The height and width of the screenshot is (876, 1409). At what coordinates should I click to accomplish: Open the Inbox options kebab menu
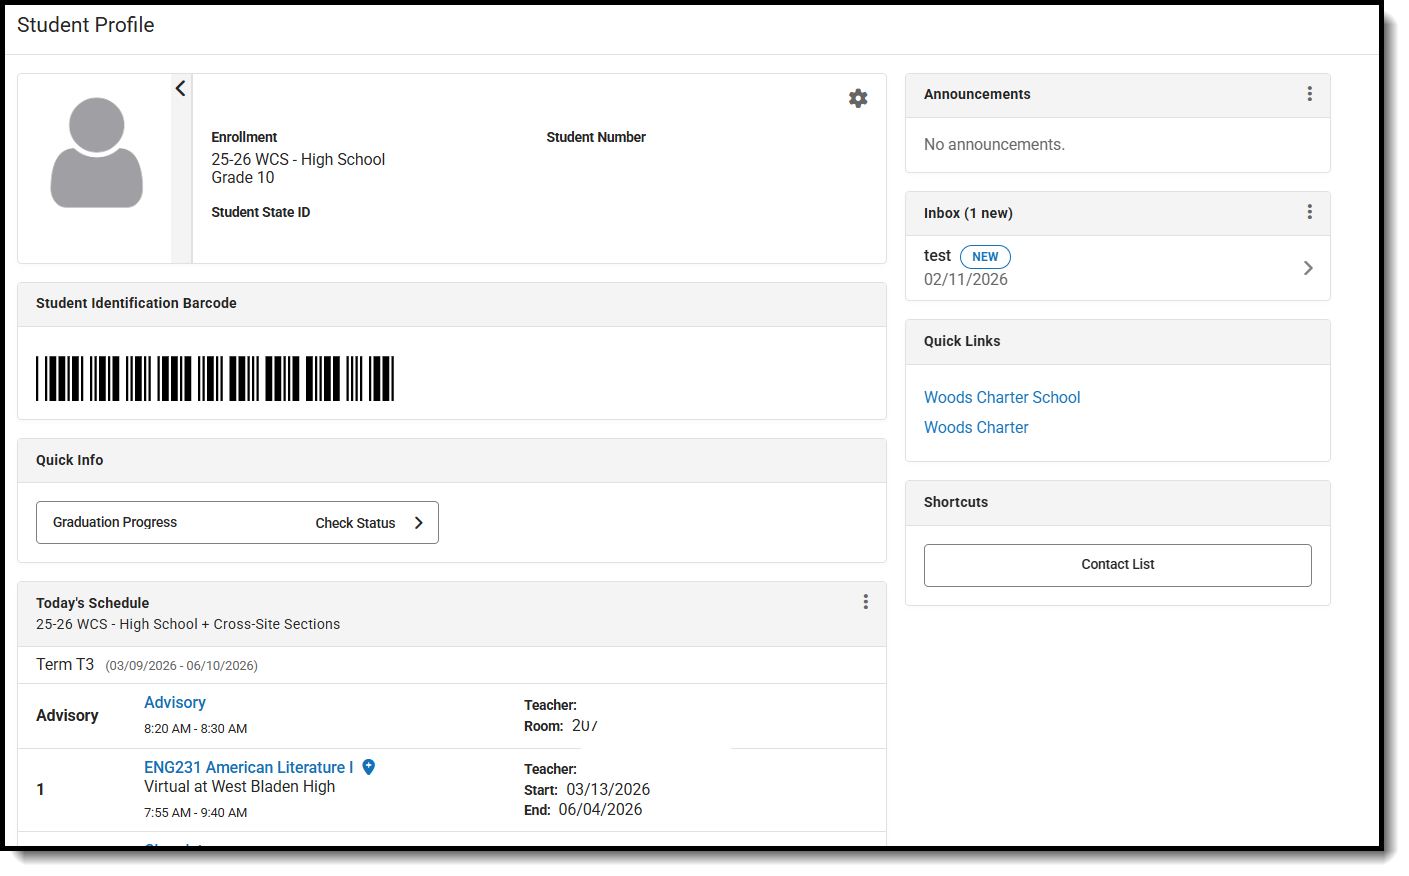pyautogui.click(x=1310, y=212)
